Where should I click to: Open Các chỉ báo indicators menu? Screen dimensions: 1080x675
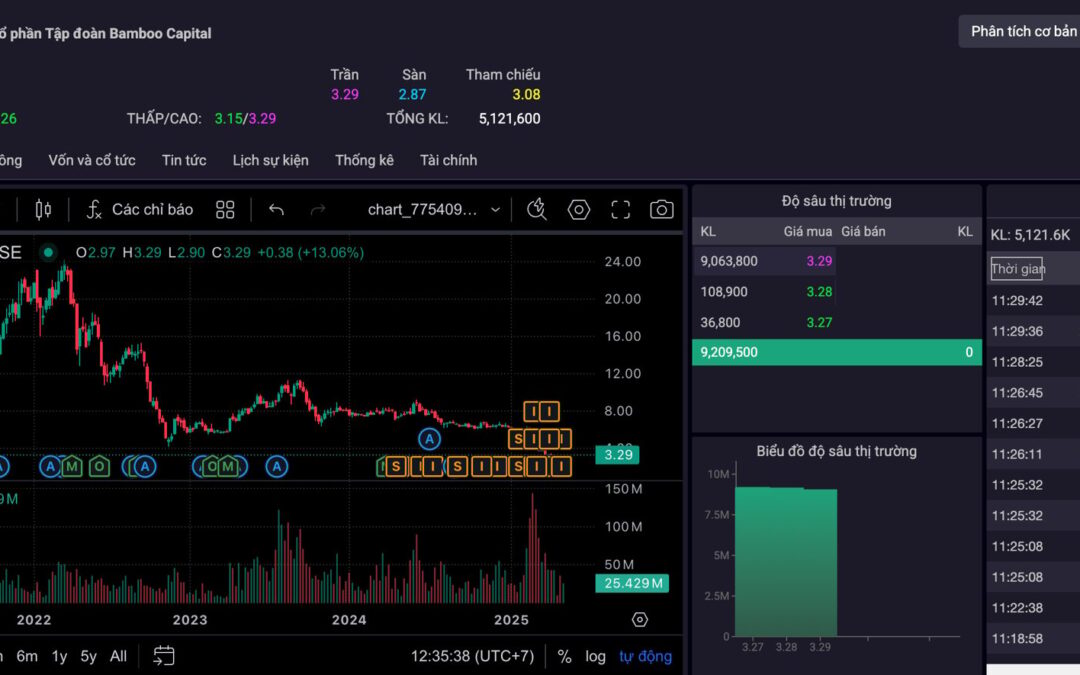point(139,210)
